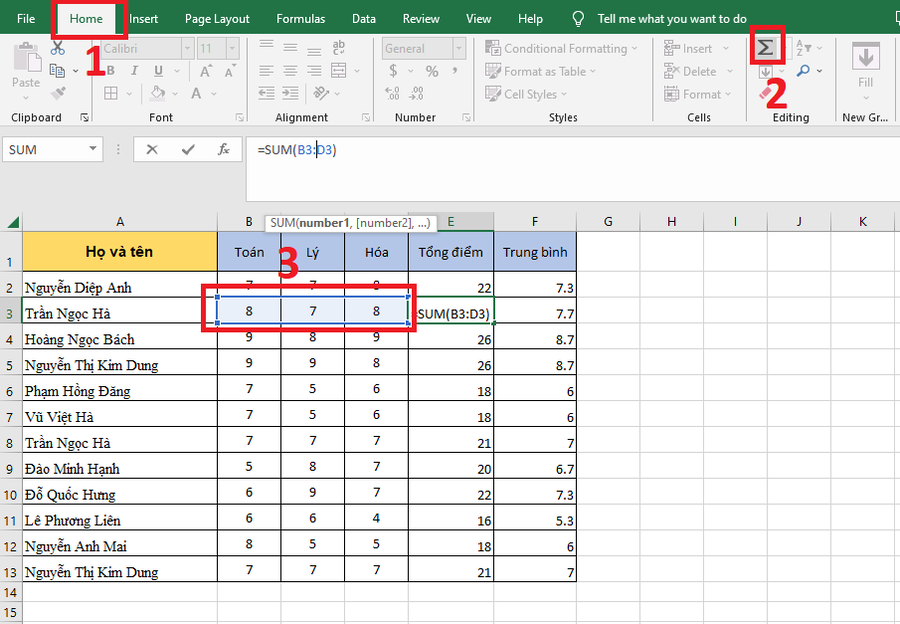Screen dimensions: 900x624
Task: Click Decrease Decimal icon
Action: pos(417,93)
